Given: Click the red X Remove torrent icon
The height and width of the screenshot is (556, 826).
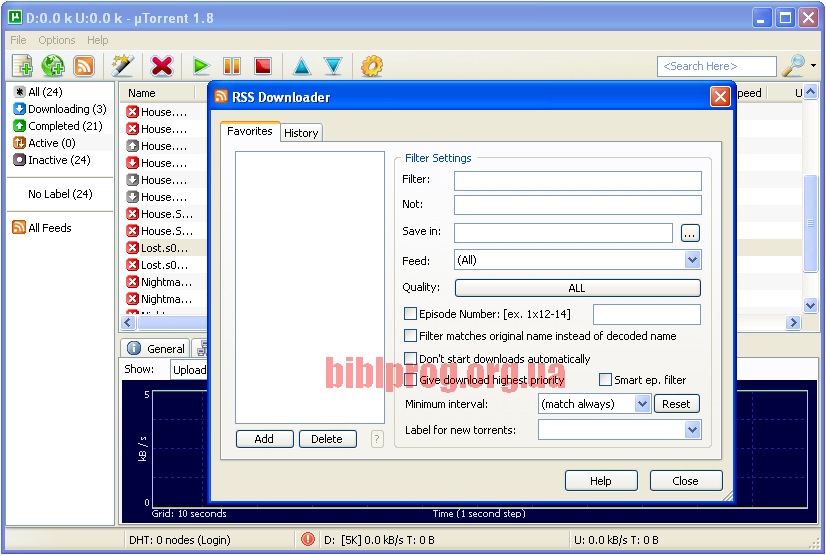Looking at the screenshot, I should pos(162,66).
